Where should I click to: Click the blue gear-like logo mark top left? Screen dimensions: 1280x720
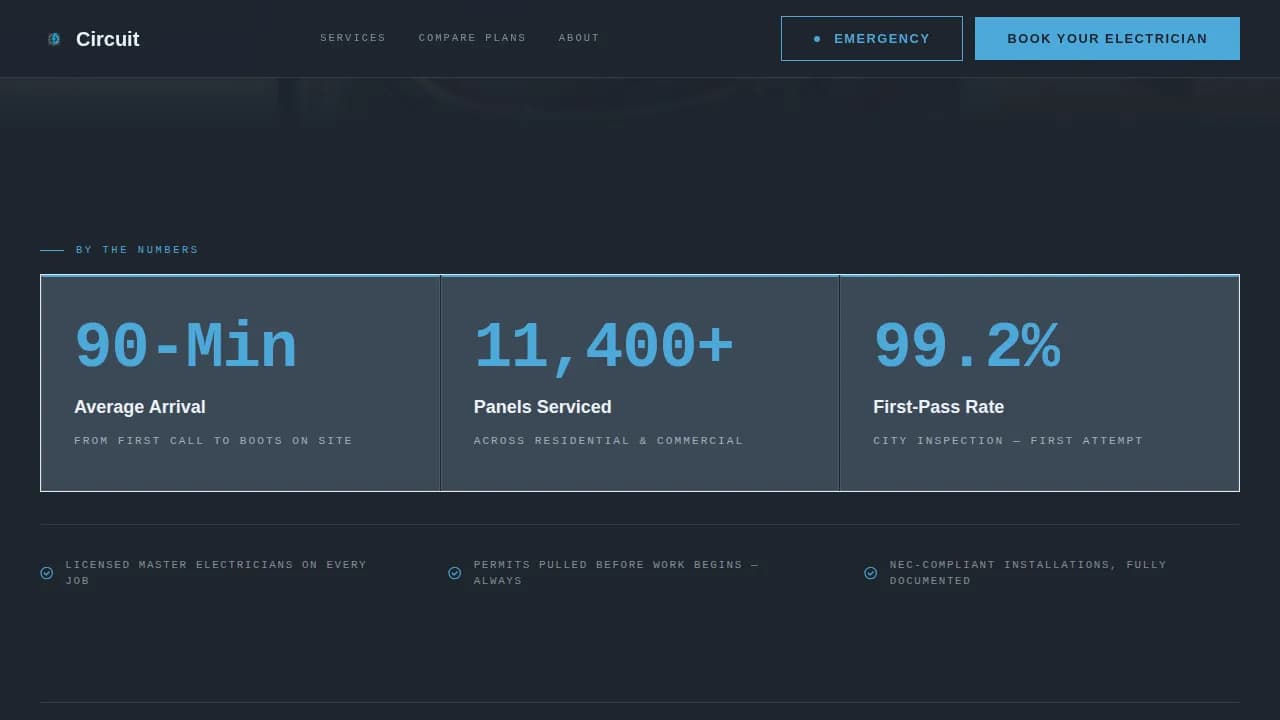pos(54,39)
